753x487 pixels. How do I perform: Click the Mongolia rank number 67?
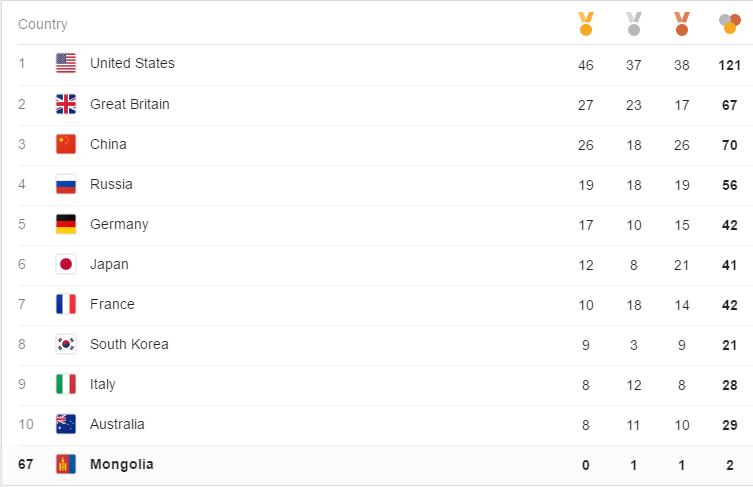click(25, 464)
